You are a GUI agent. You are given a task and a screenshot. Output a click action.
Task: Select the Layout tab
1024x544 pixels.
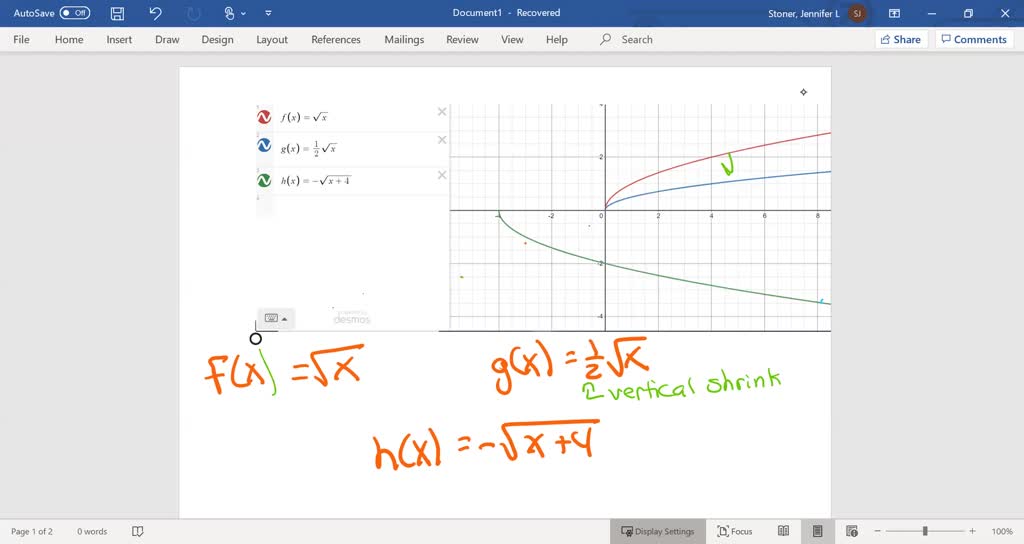point(272,39)
